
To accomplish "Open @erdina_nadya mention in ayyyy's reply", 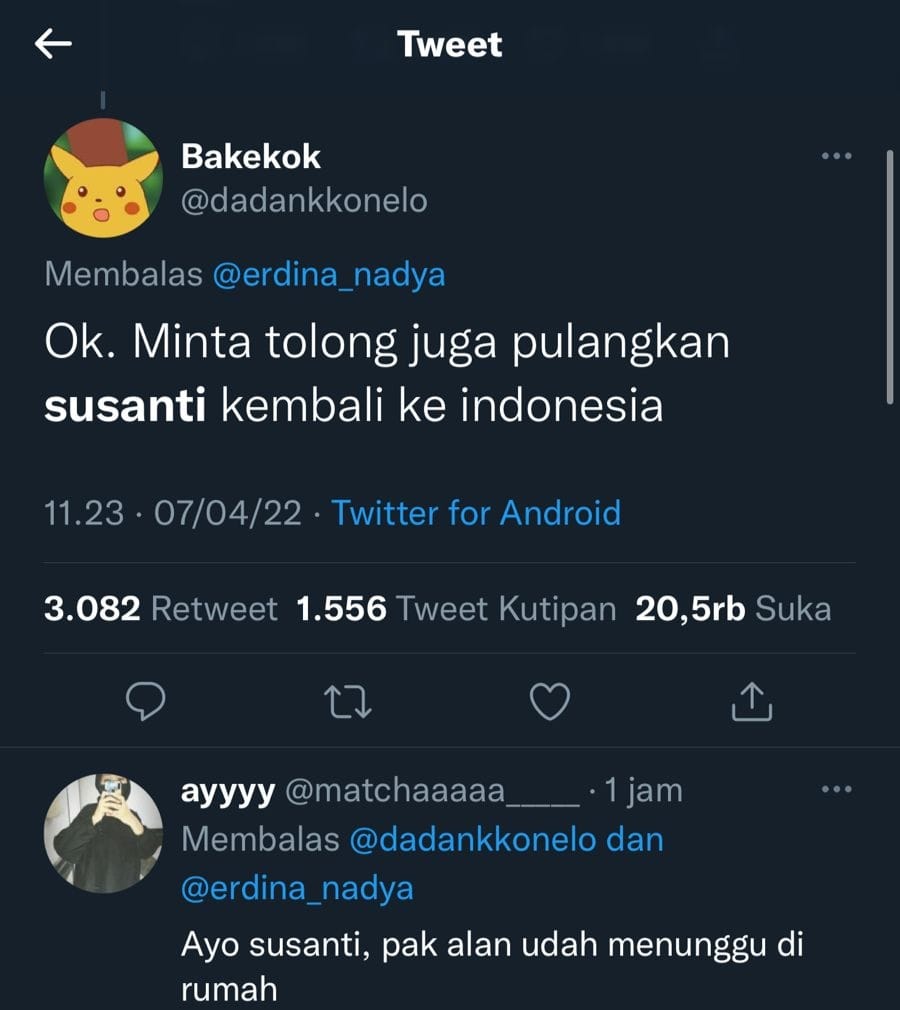I will point(297,888).
